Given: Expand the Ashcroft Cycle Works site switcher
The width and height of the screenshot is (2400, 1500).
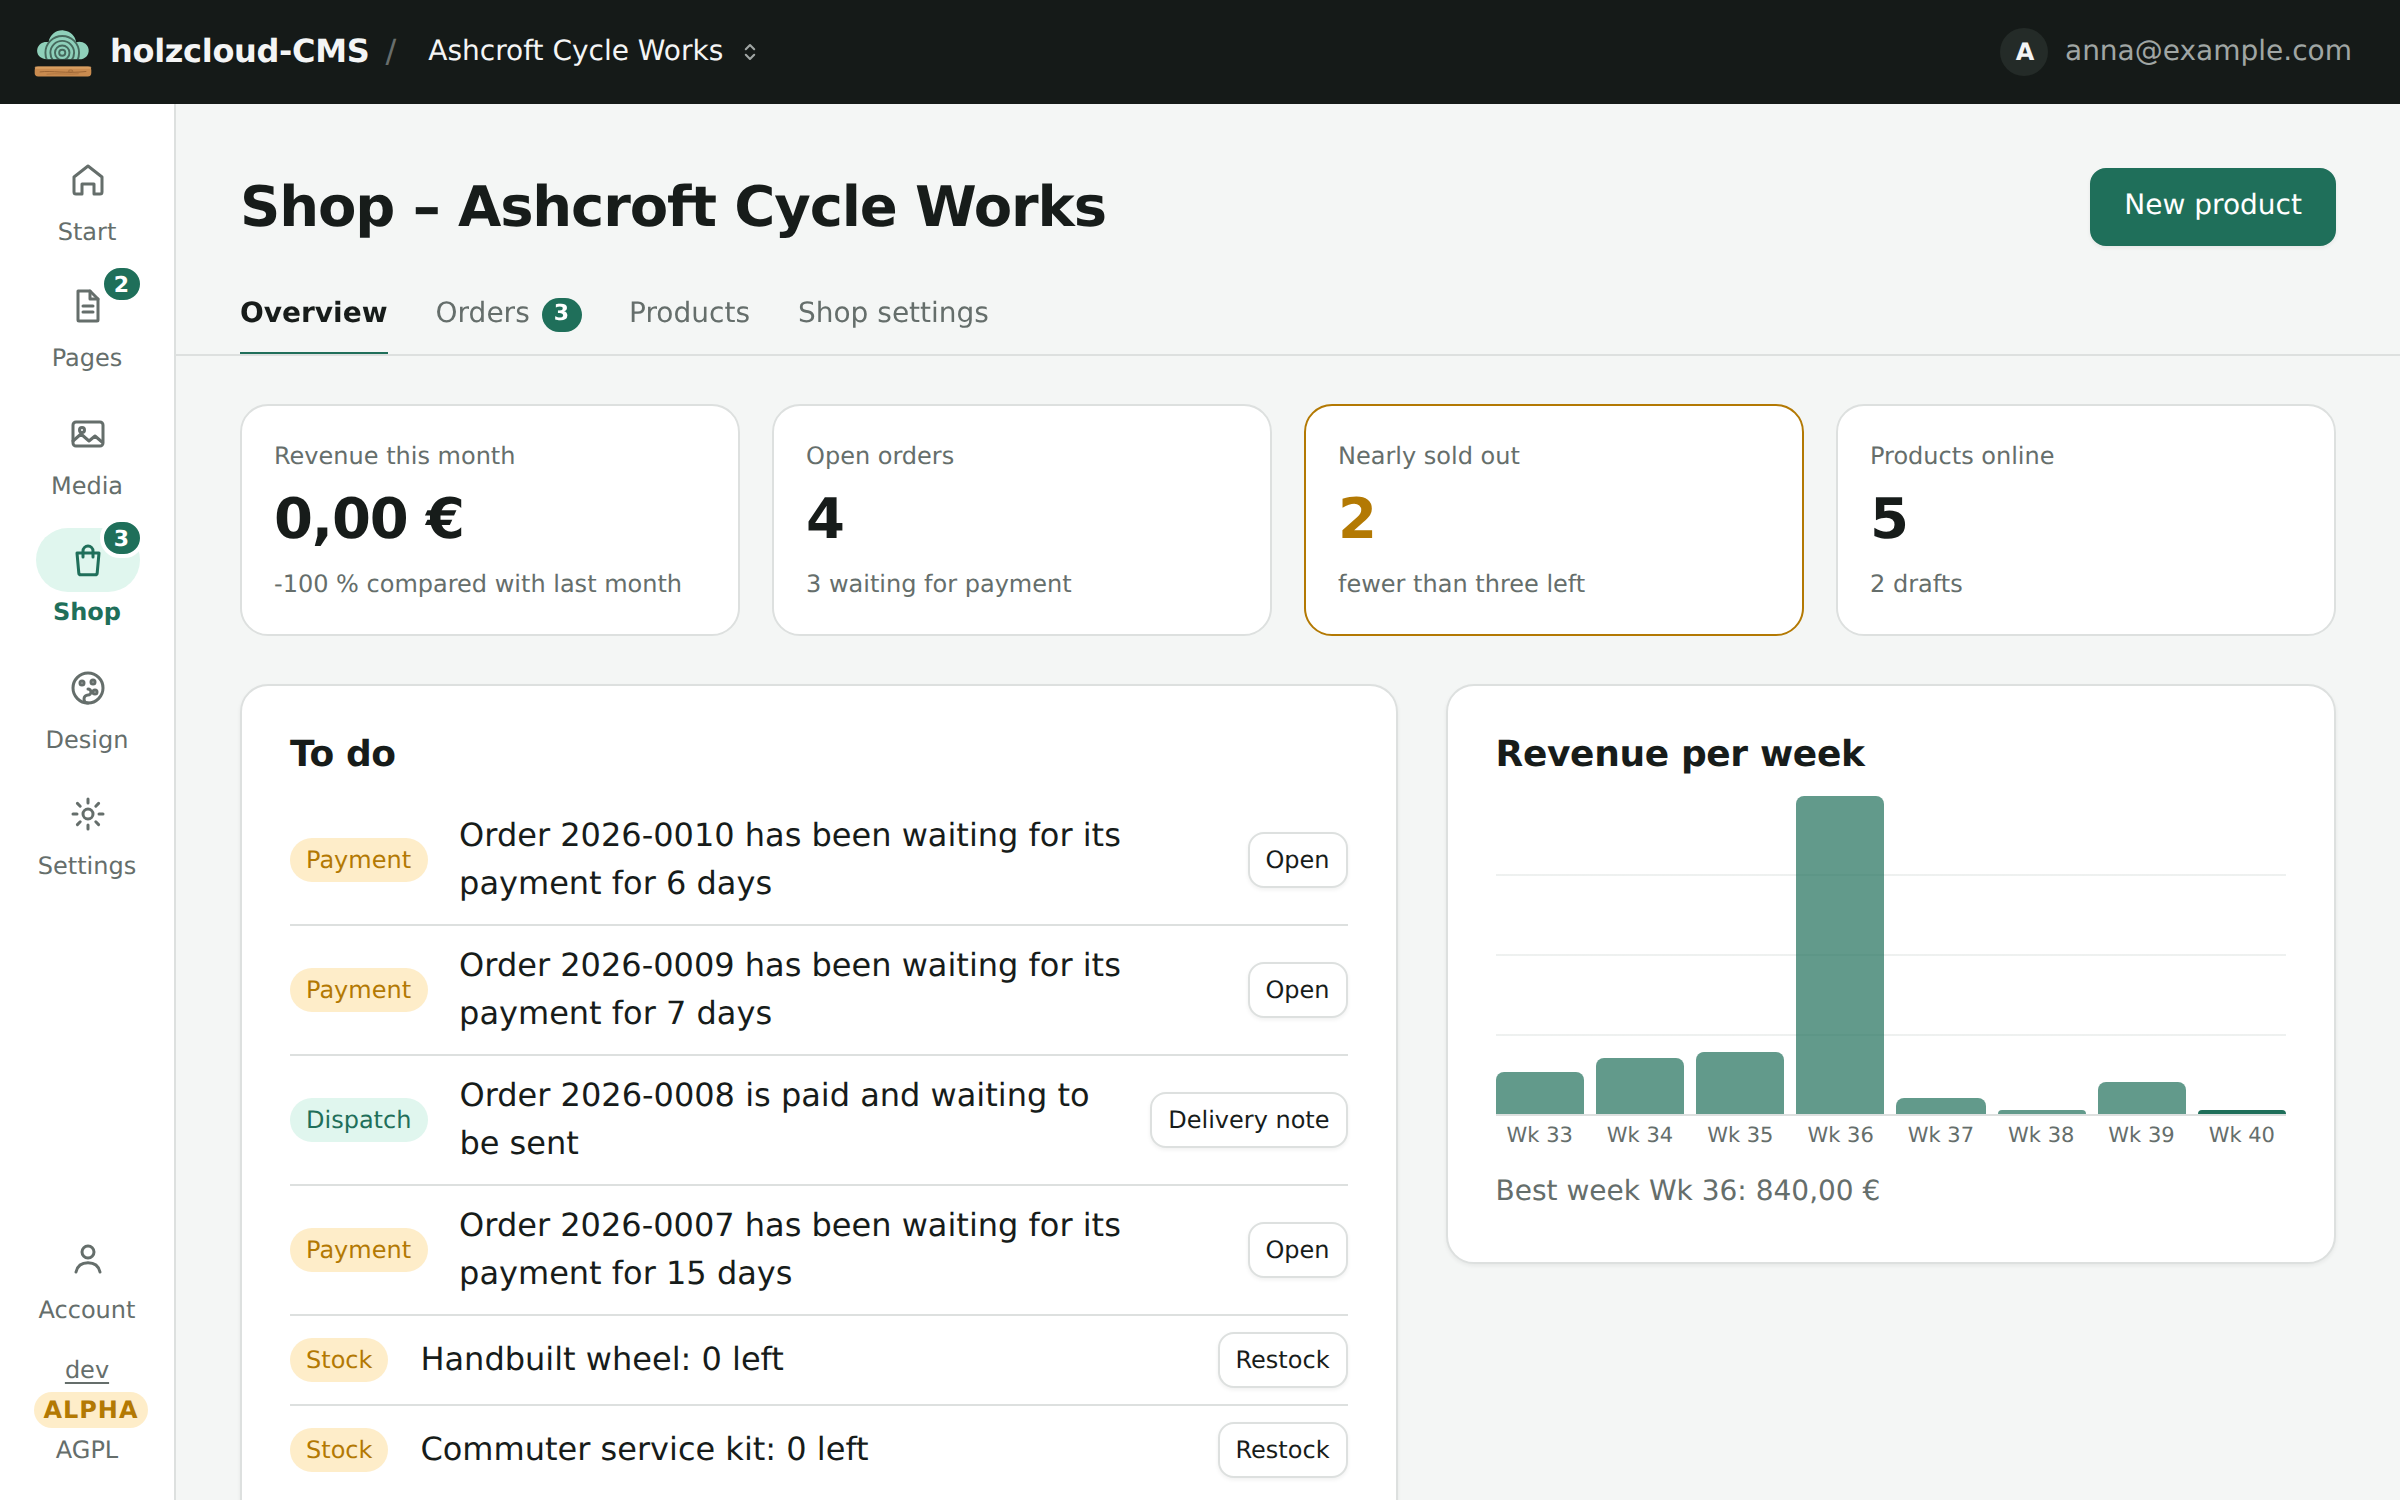Looking at the screenshot, I should click(593, 51).
